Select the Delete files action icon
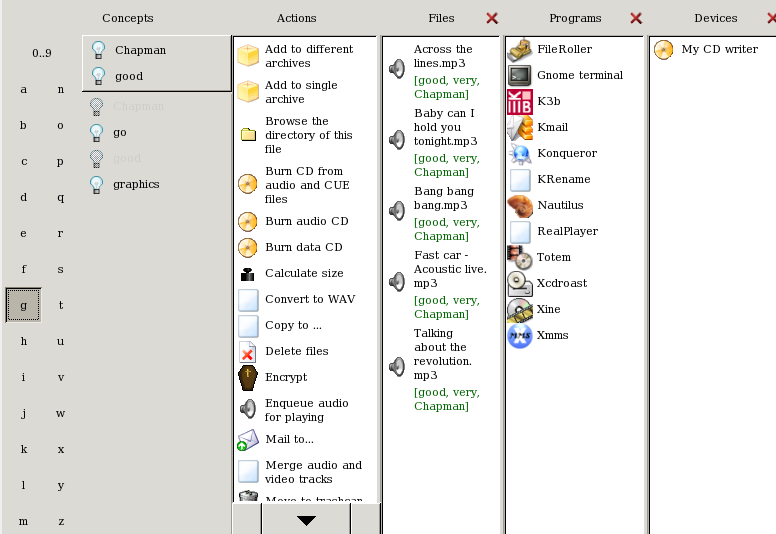776x534 pixels. [248, 351]
